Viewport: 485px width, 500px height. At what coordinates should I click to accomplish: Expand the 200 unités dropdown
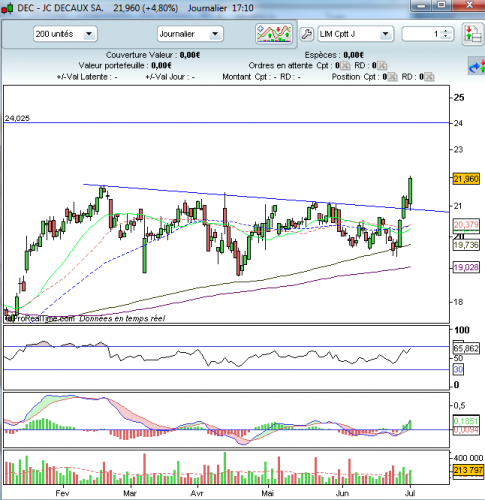point(89,34)
